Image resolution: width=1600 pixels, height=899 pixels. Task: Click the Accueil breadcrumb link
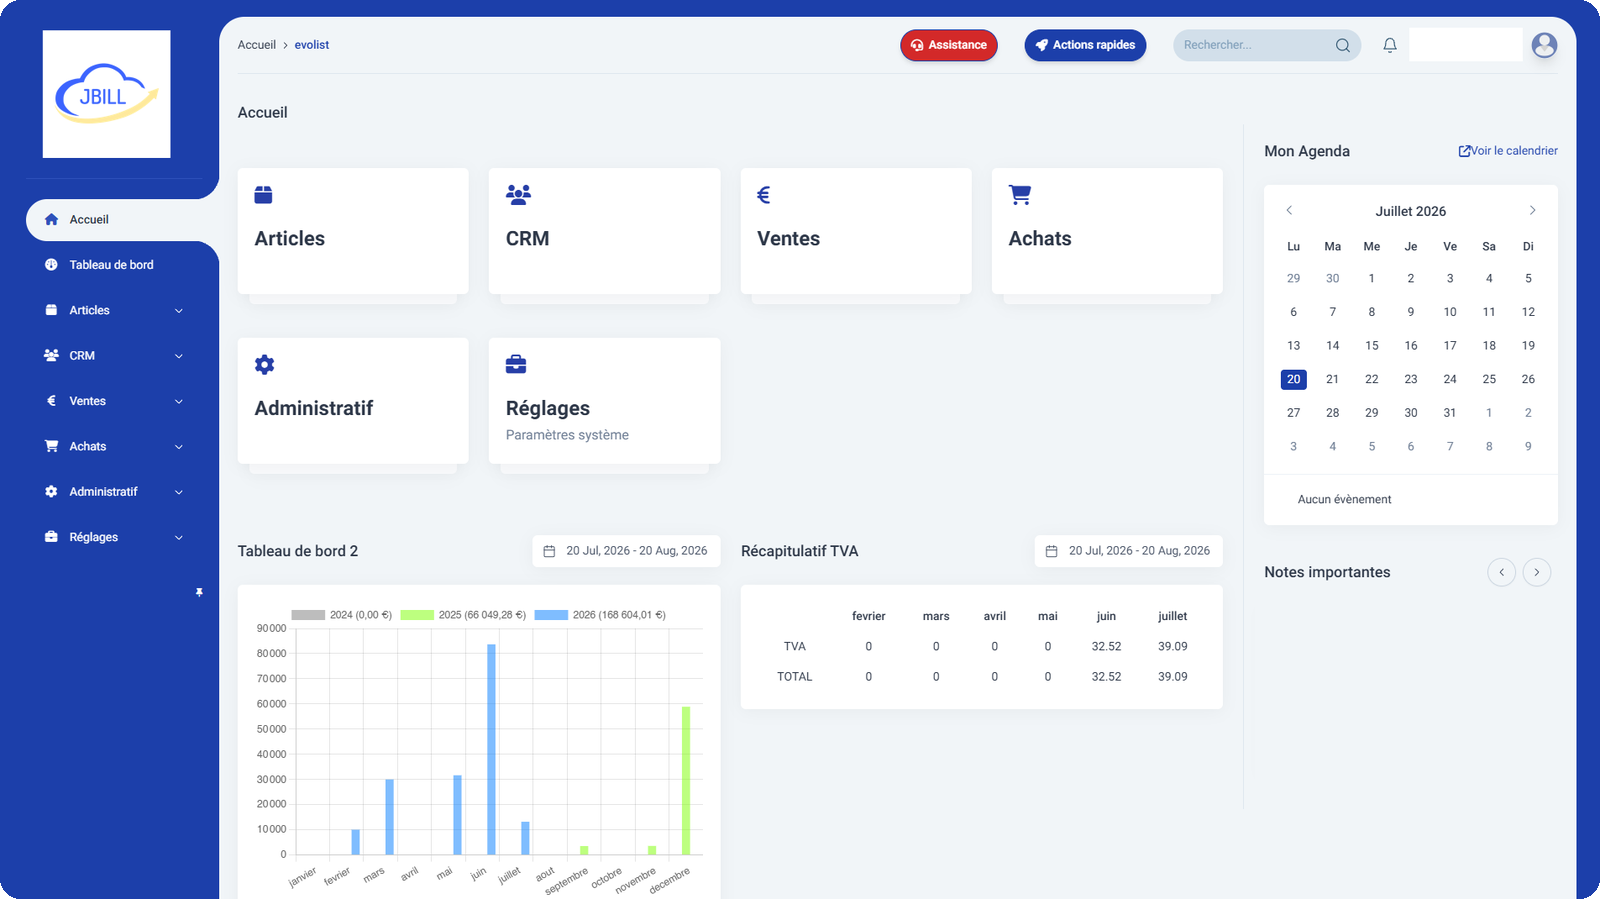point(256,45)
